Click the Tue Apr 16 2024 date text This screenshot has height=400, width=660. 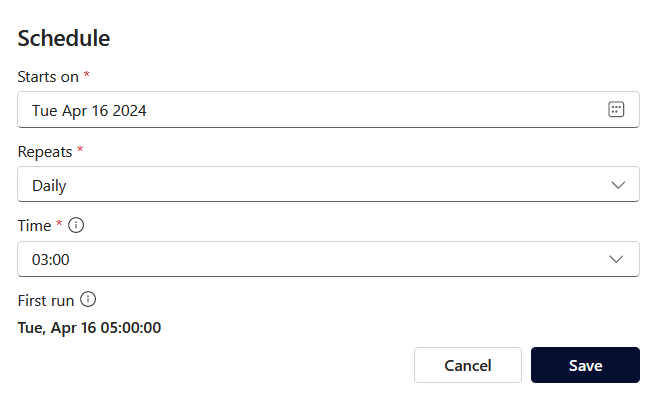point(89,111)
